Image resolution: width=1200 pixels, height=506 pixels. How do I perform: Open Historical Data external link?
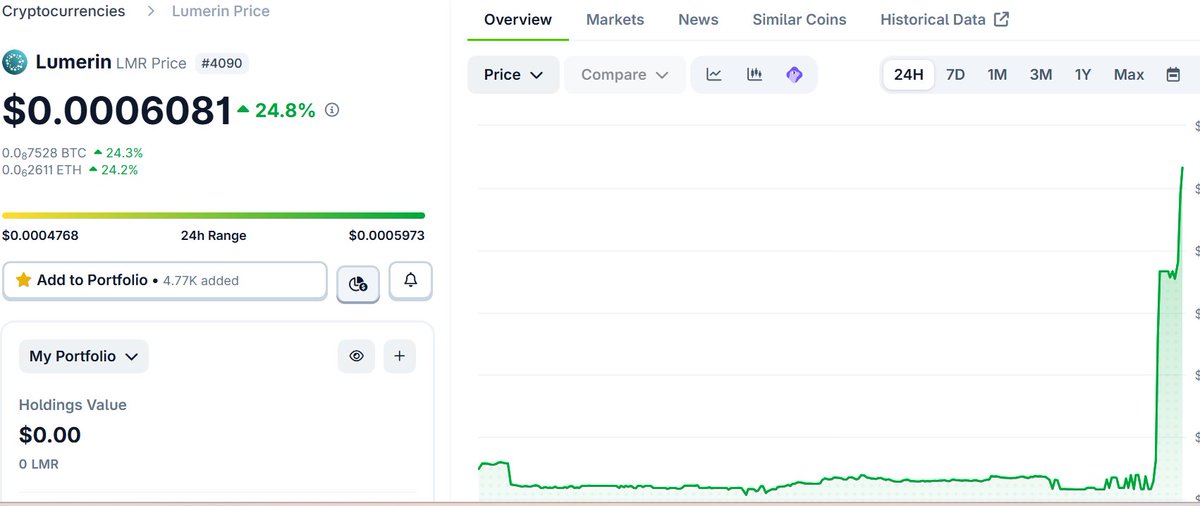(x=944, y=20)
